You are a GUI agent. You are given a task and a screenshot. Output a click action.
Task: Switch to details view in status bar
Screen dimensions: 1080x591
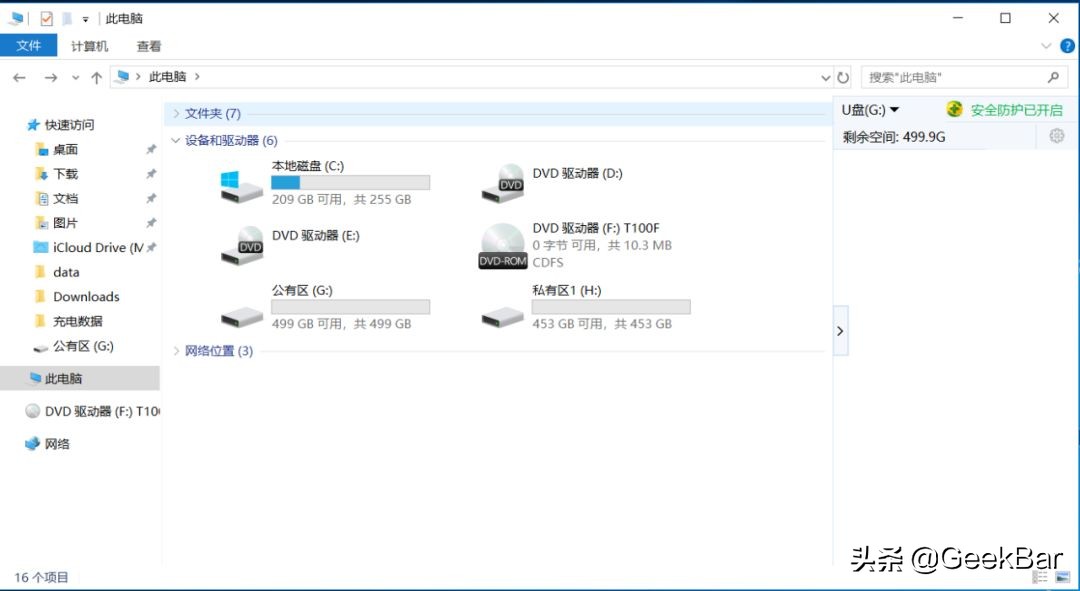pyautogui.click(x=1039, y=577)
